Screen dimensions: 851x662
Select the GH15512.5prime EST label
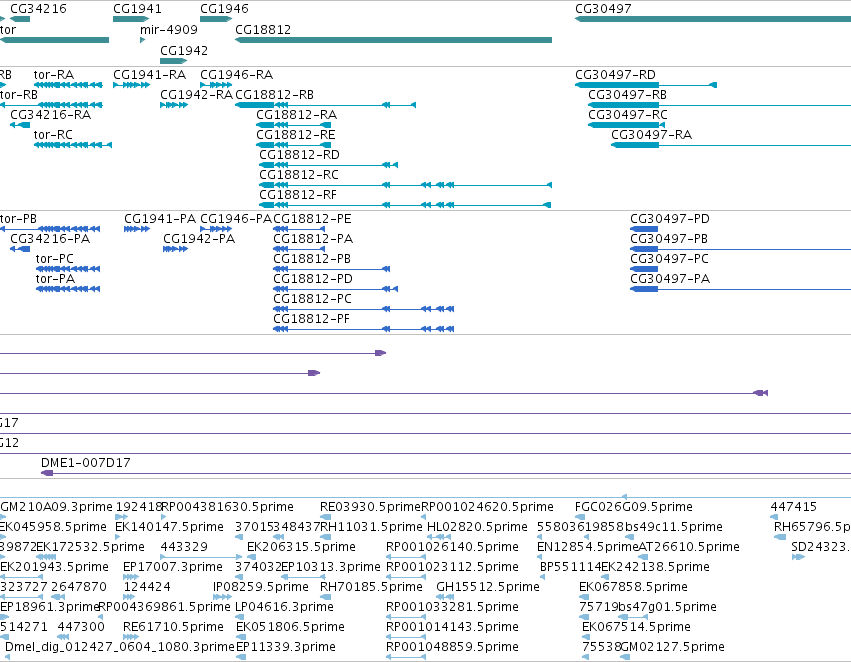click(x=488, y=587)
